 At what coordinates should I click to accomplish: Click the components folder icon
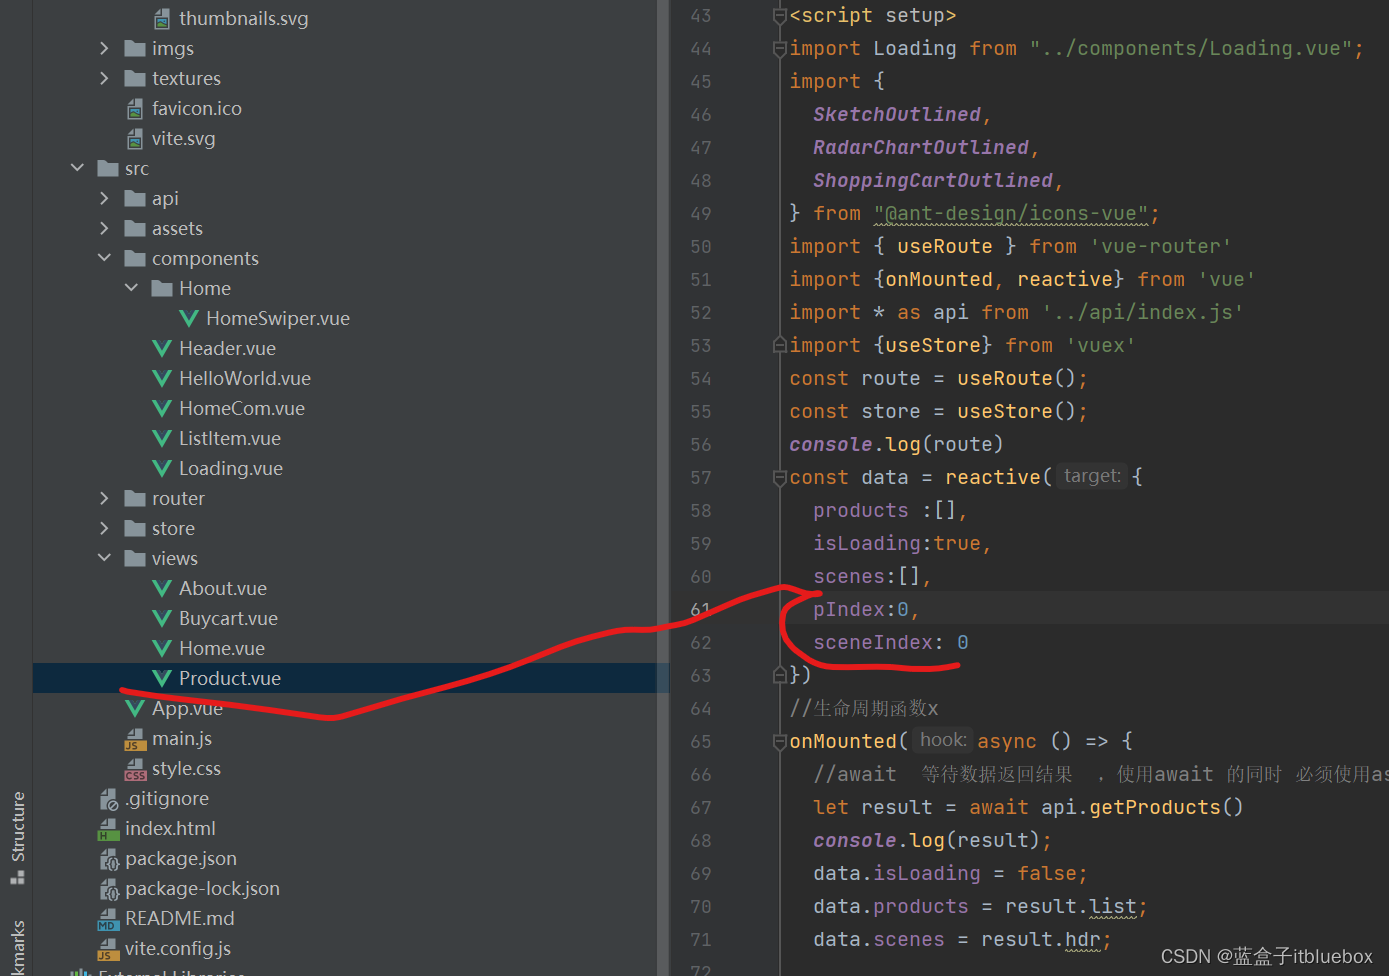coord(135,259)
